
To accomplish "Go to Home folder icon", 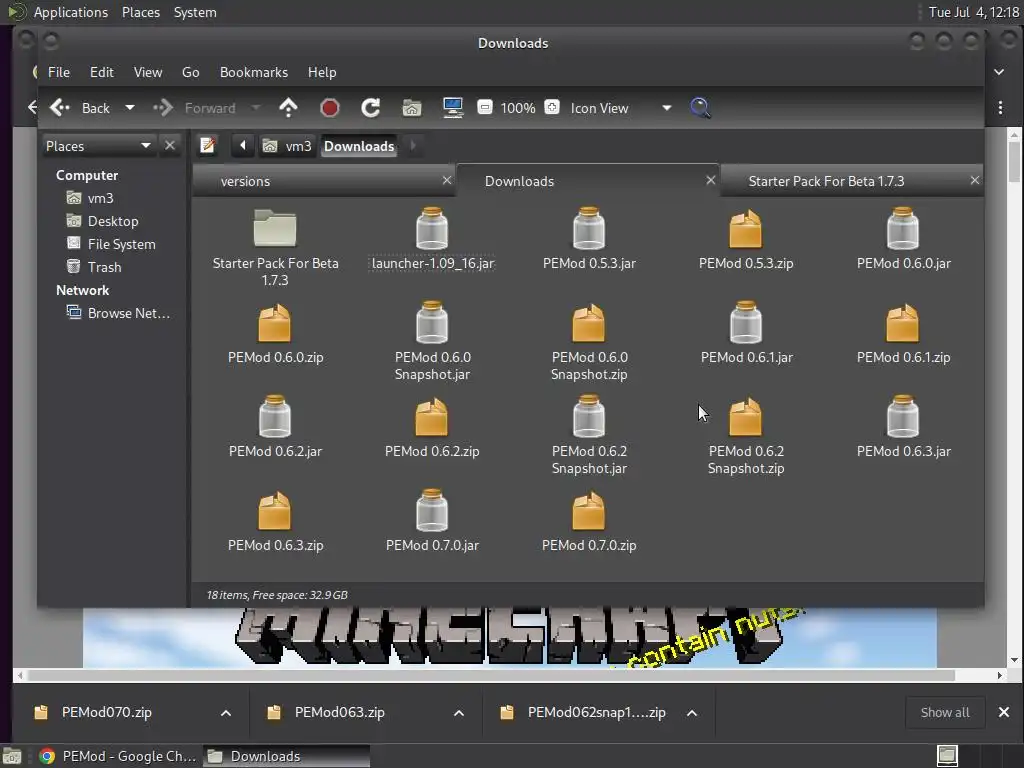I will pos(411,108).
